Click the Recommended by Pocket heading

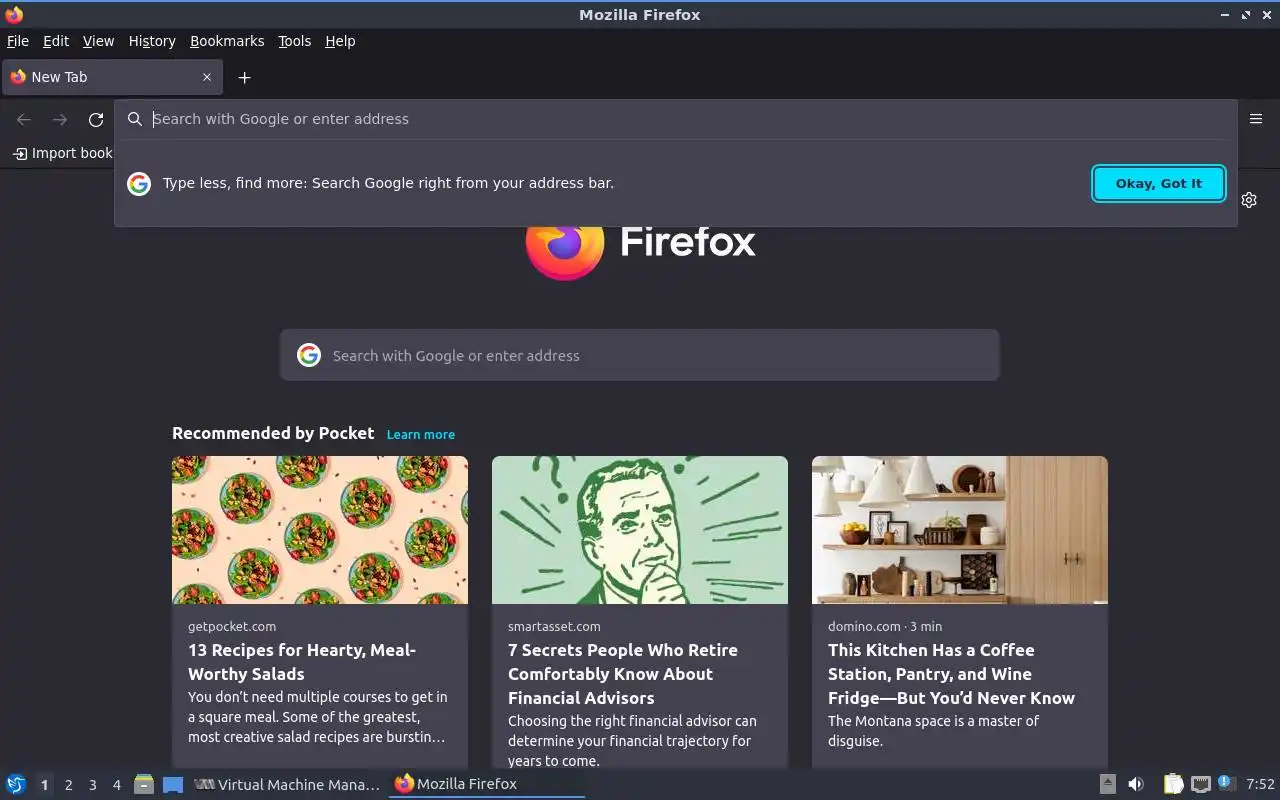tap(273, 433)
